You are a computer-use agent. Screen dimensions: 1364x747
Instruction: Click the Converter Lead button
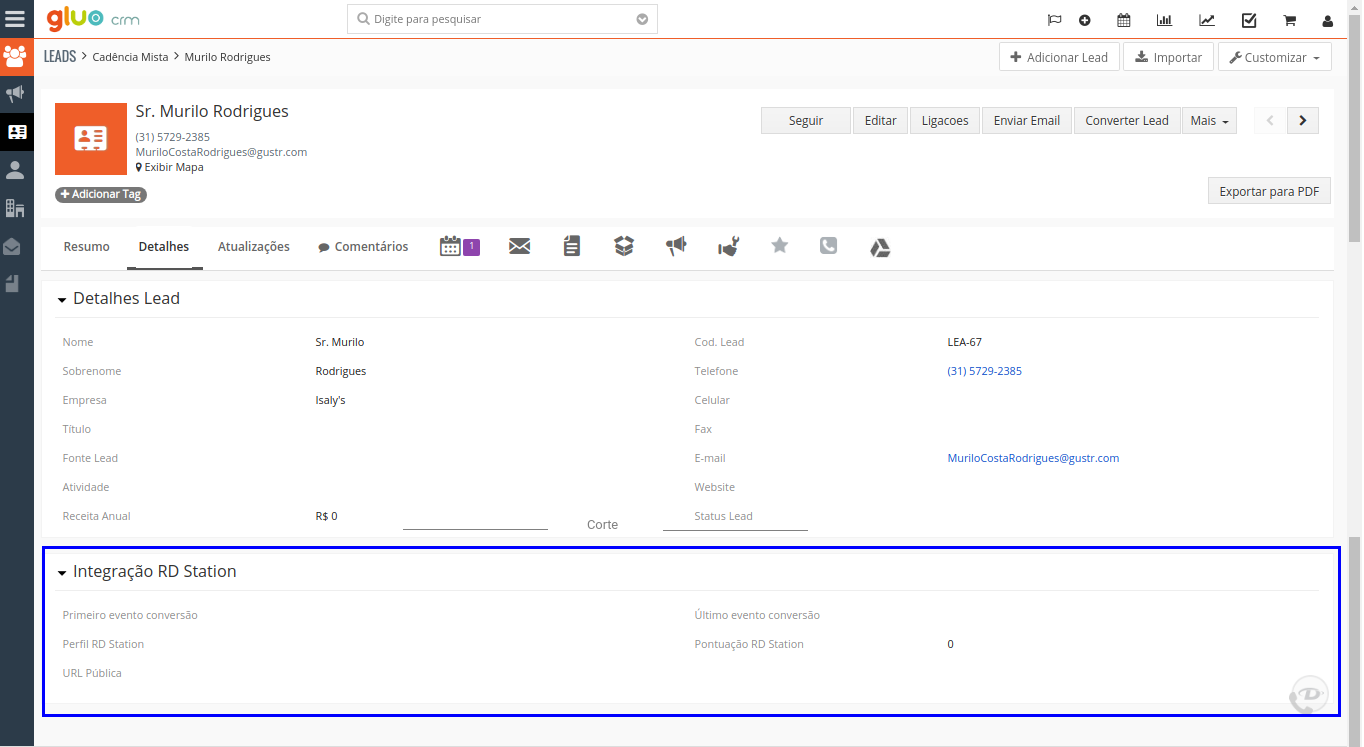click(x=1127, y=120)
